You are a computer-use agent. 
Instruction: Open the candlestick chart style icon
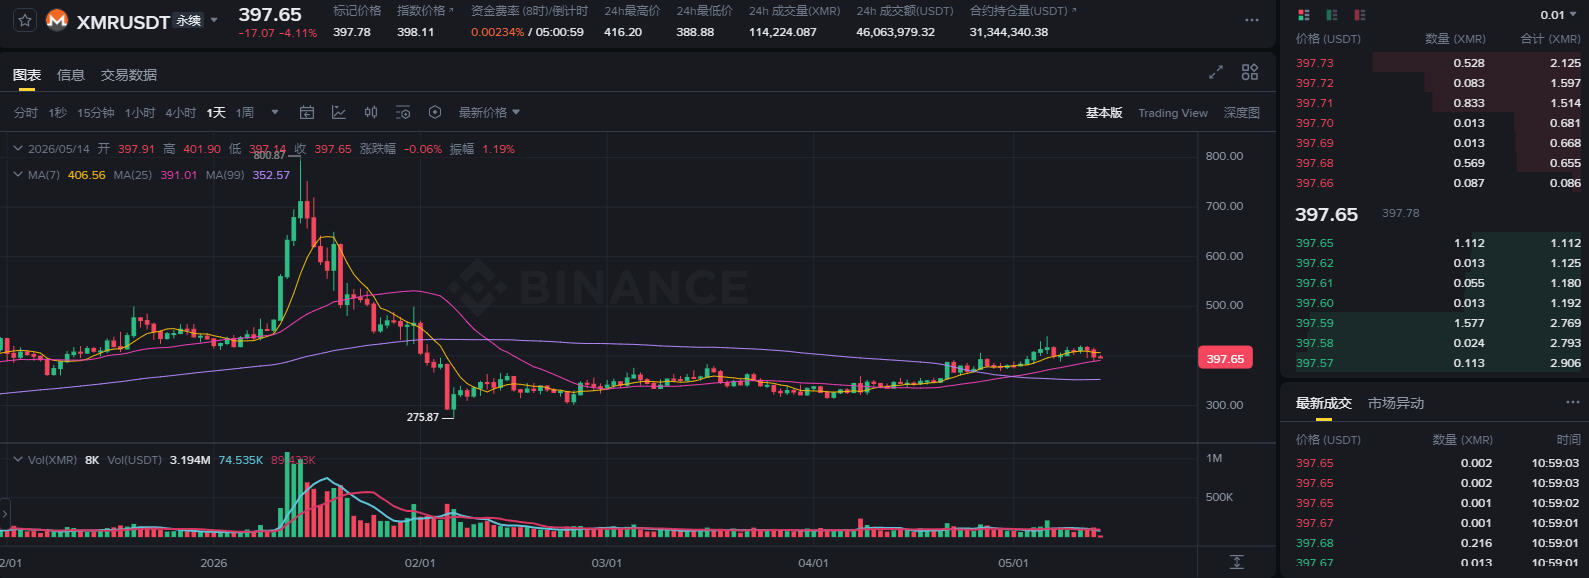pyautogui.click(x=371, y=113)
